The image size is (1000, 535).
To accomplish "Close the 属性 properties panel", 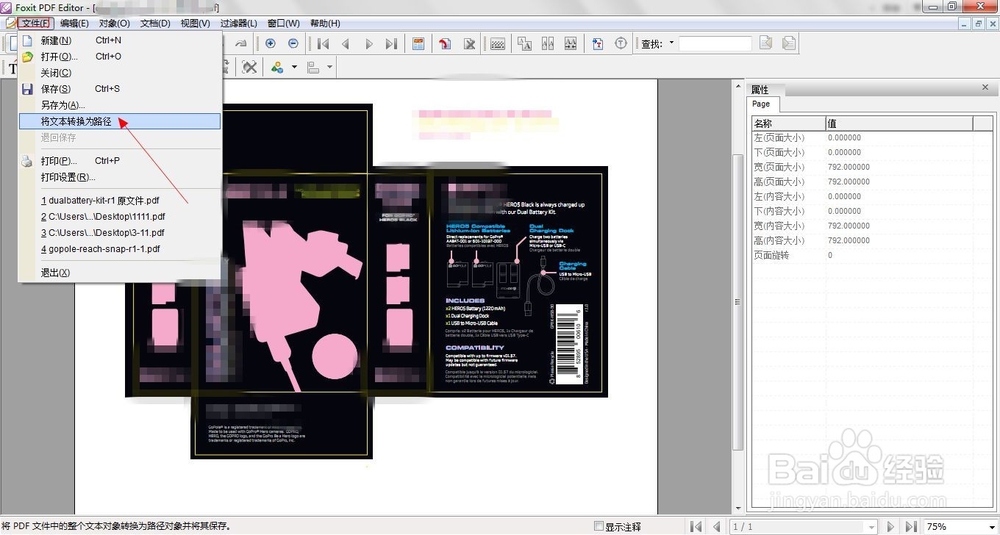I will pos(985,87).
